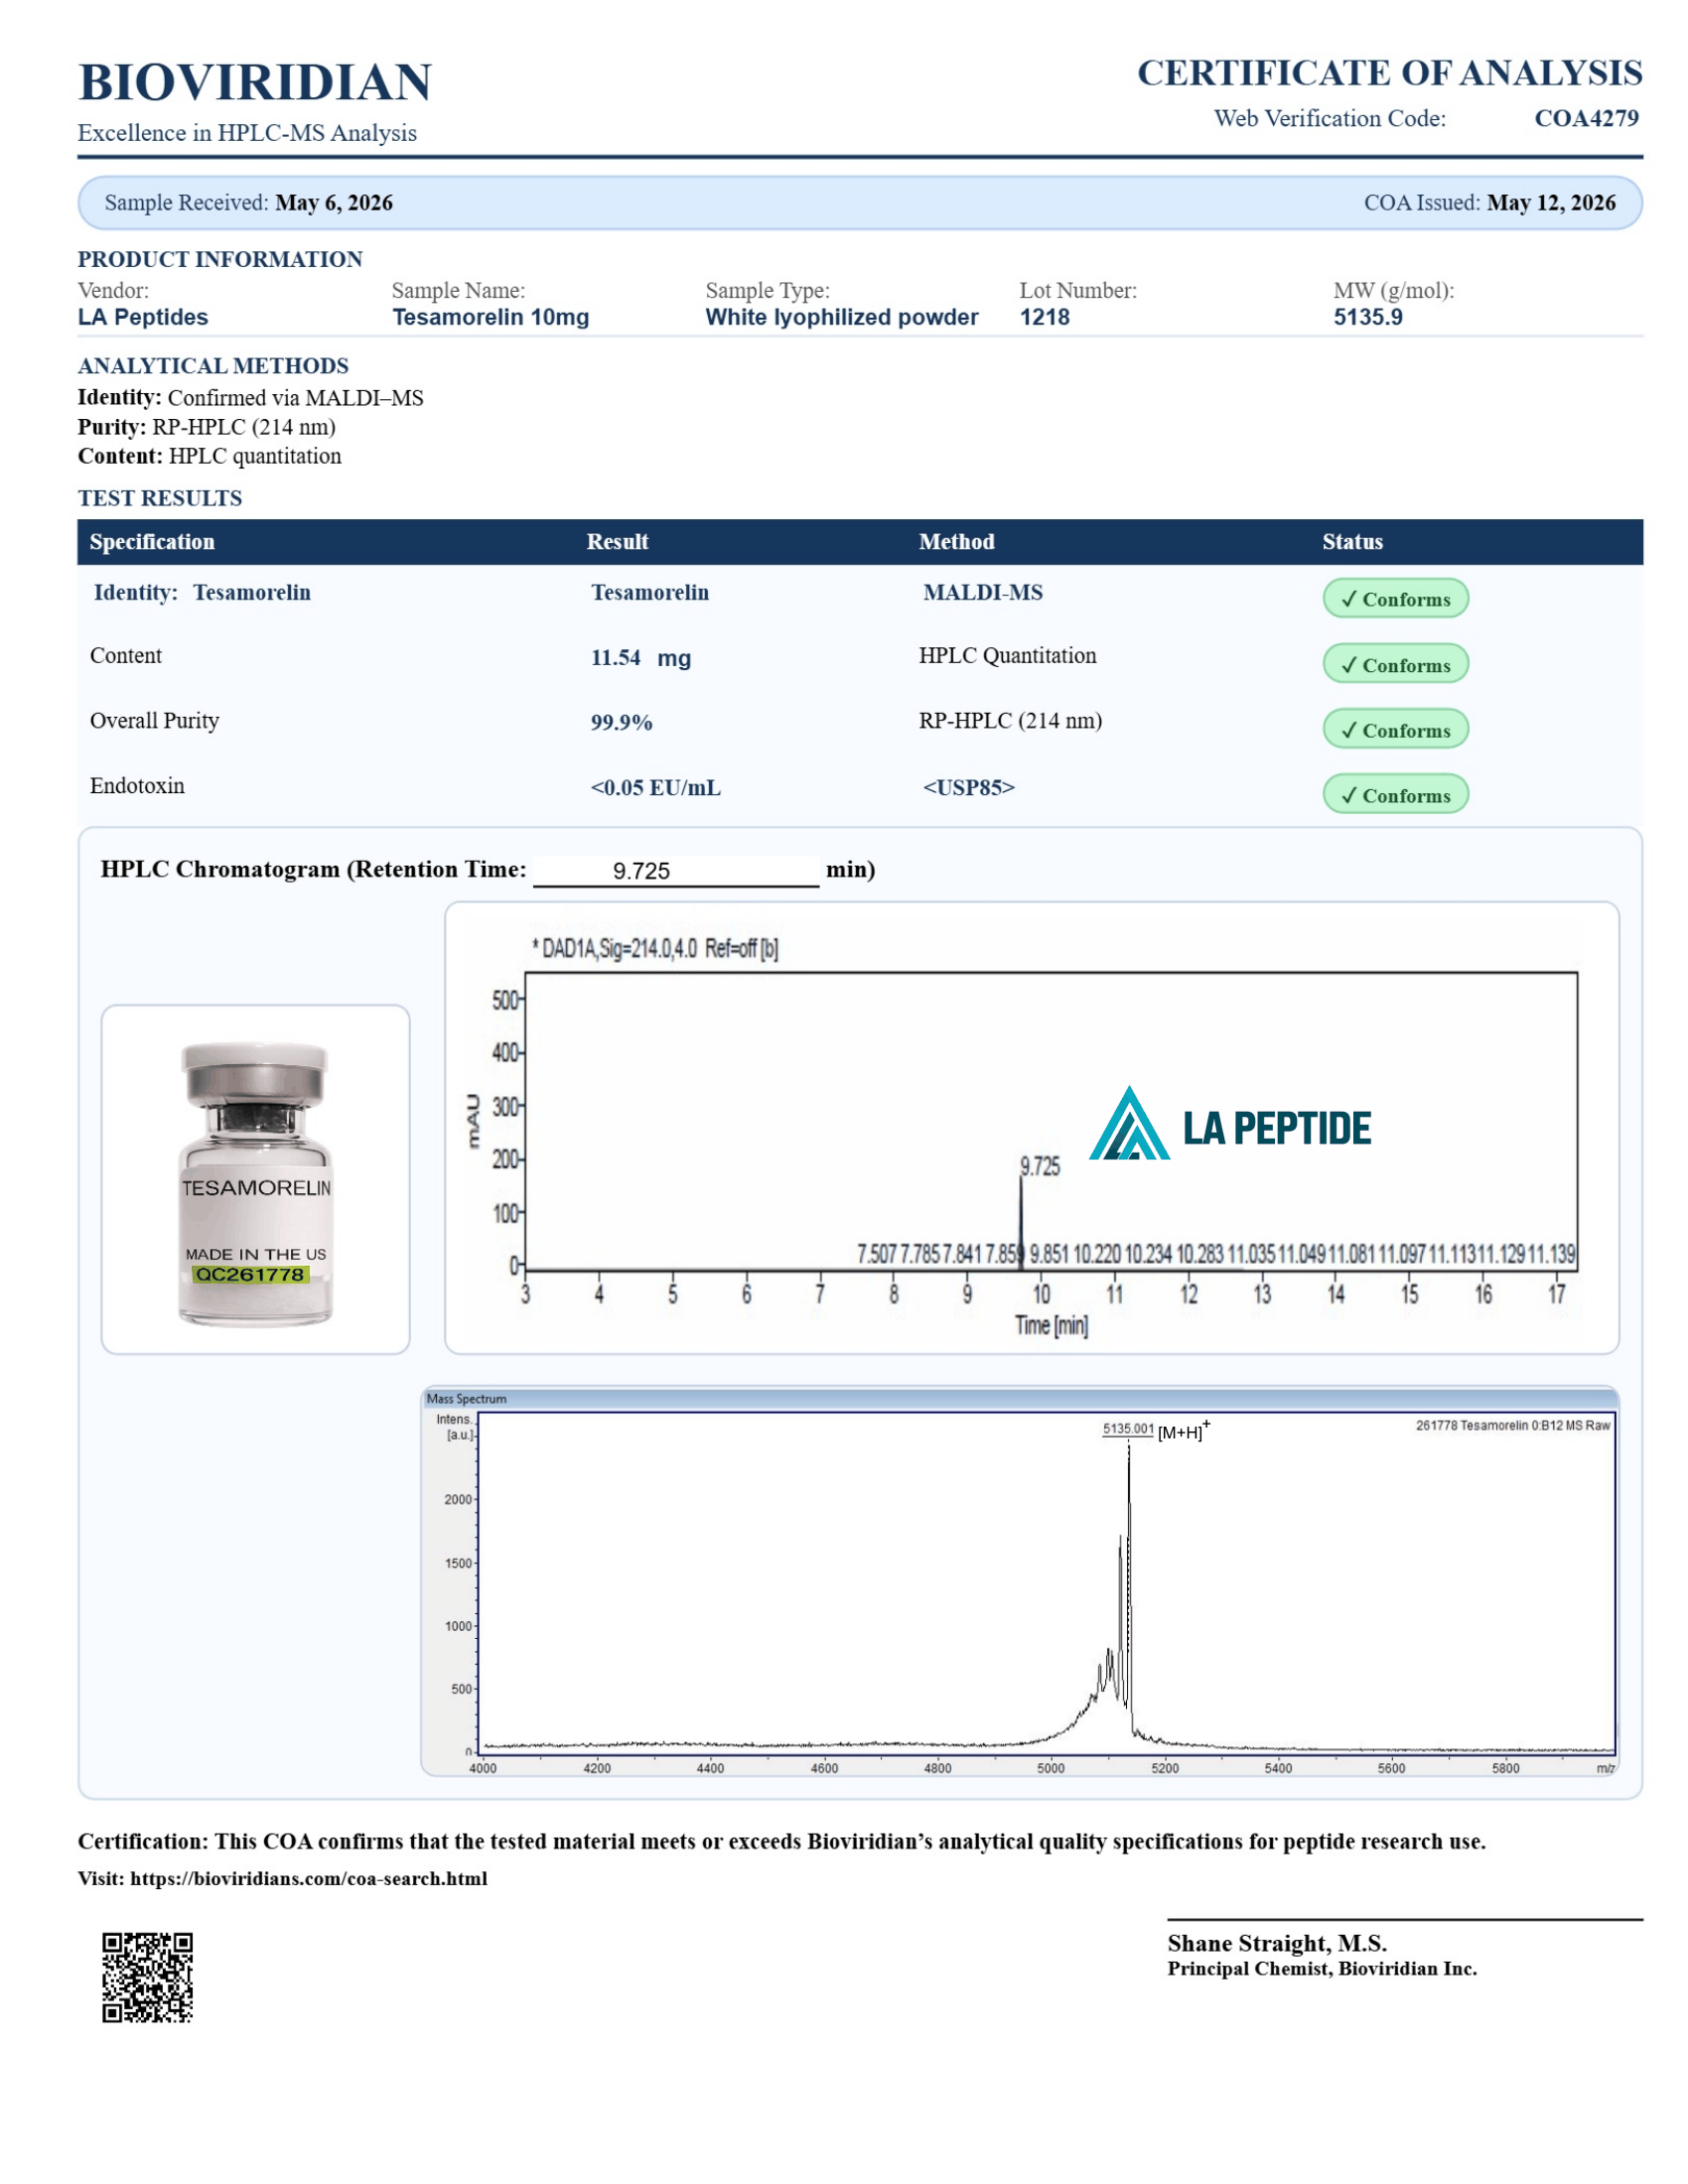Screen dimensions: 1688x2184
Task: Click the Mass Spectrum panel title bar
Action: coord(1020,1399)
